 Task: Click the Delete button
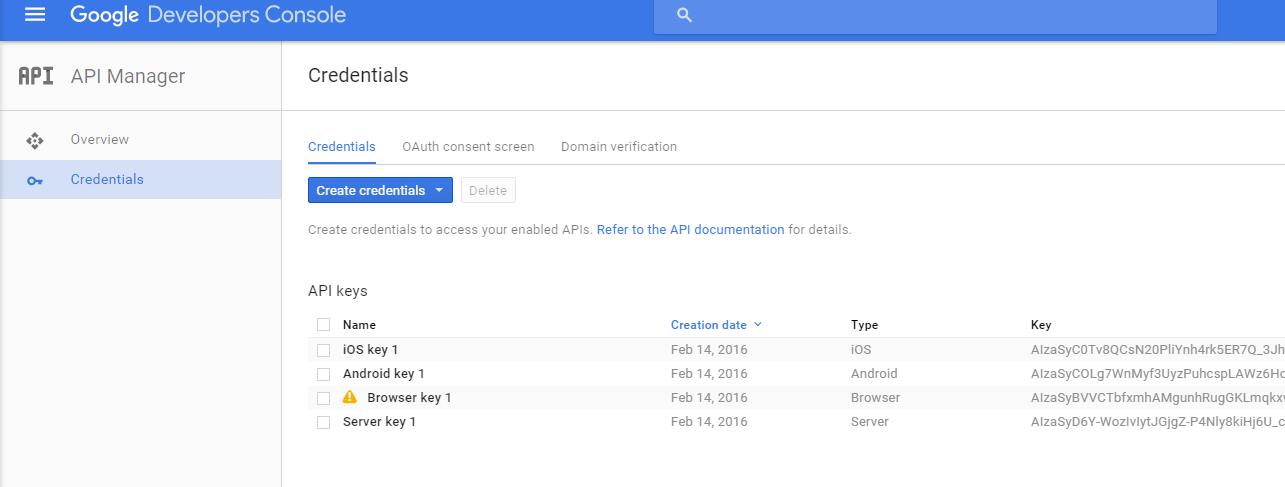click(488, 190)
